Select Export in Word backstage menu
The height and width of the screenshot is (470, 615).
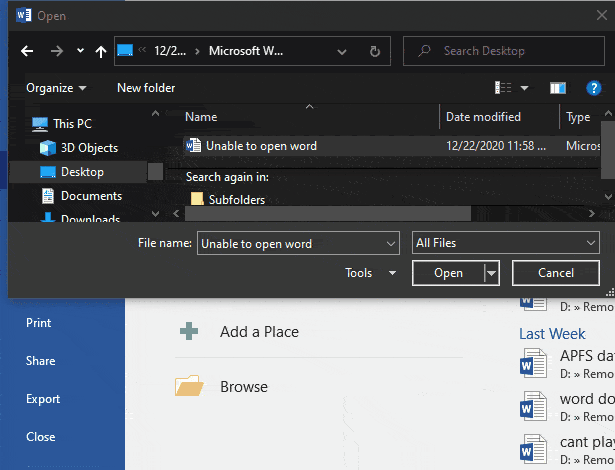(x=43, y=399)
